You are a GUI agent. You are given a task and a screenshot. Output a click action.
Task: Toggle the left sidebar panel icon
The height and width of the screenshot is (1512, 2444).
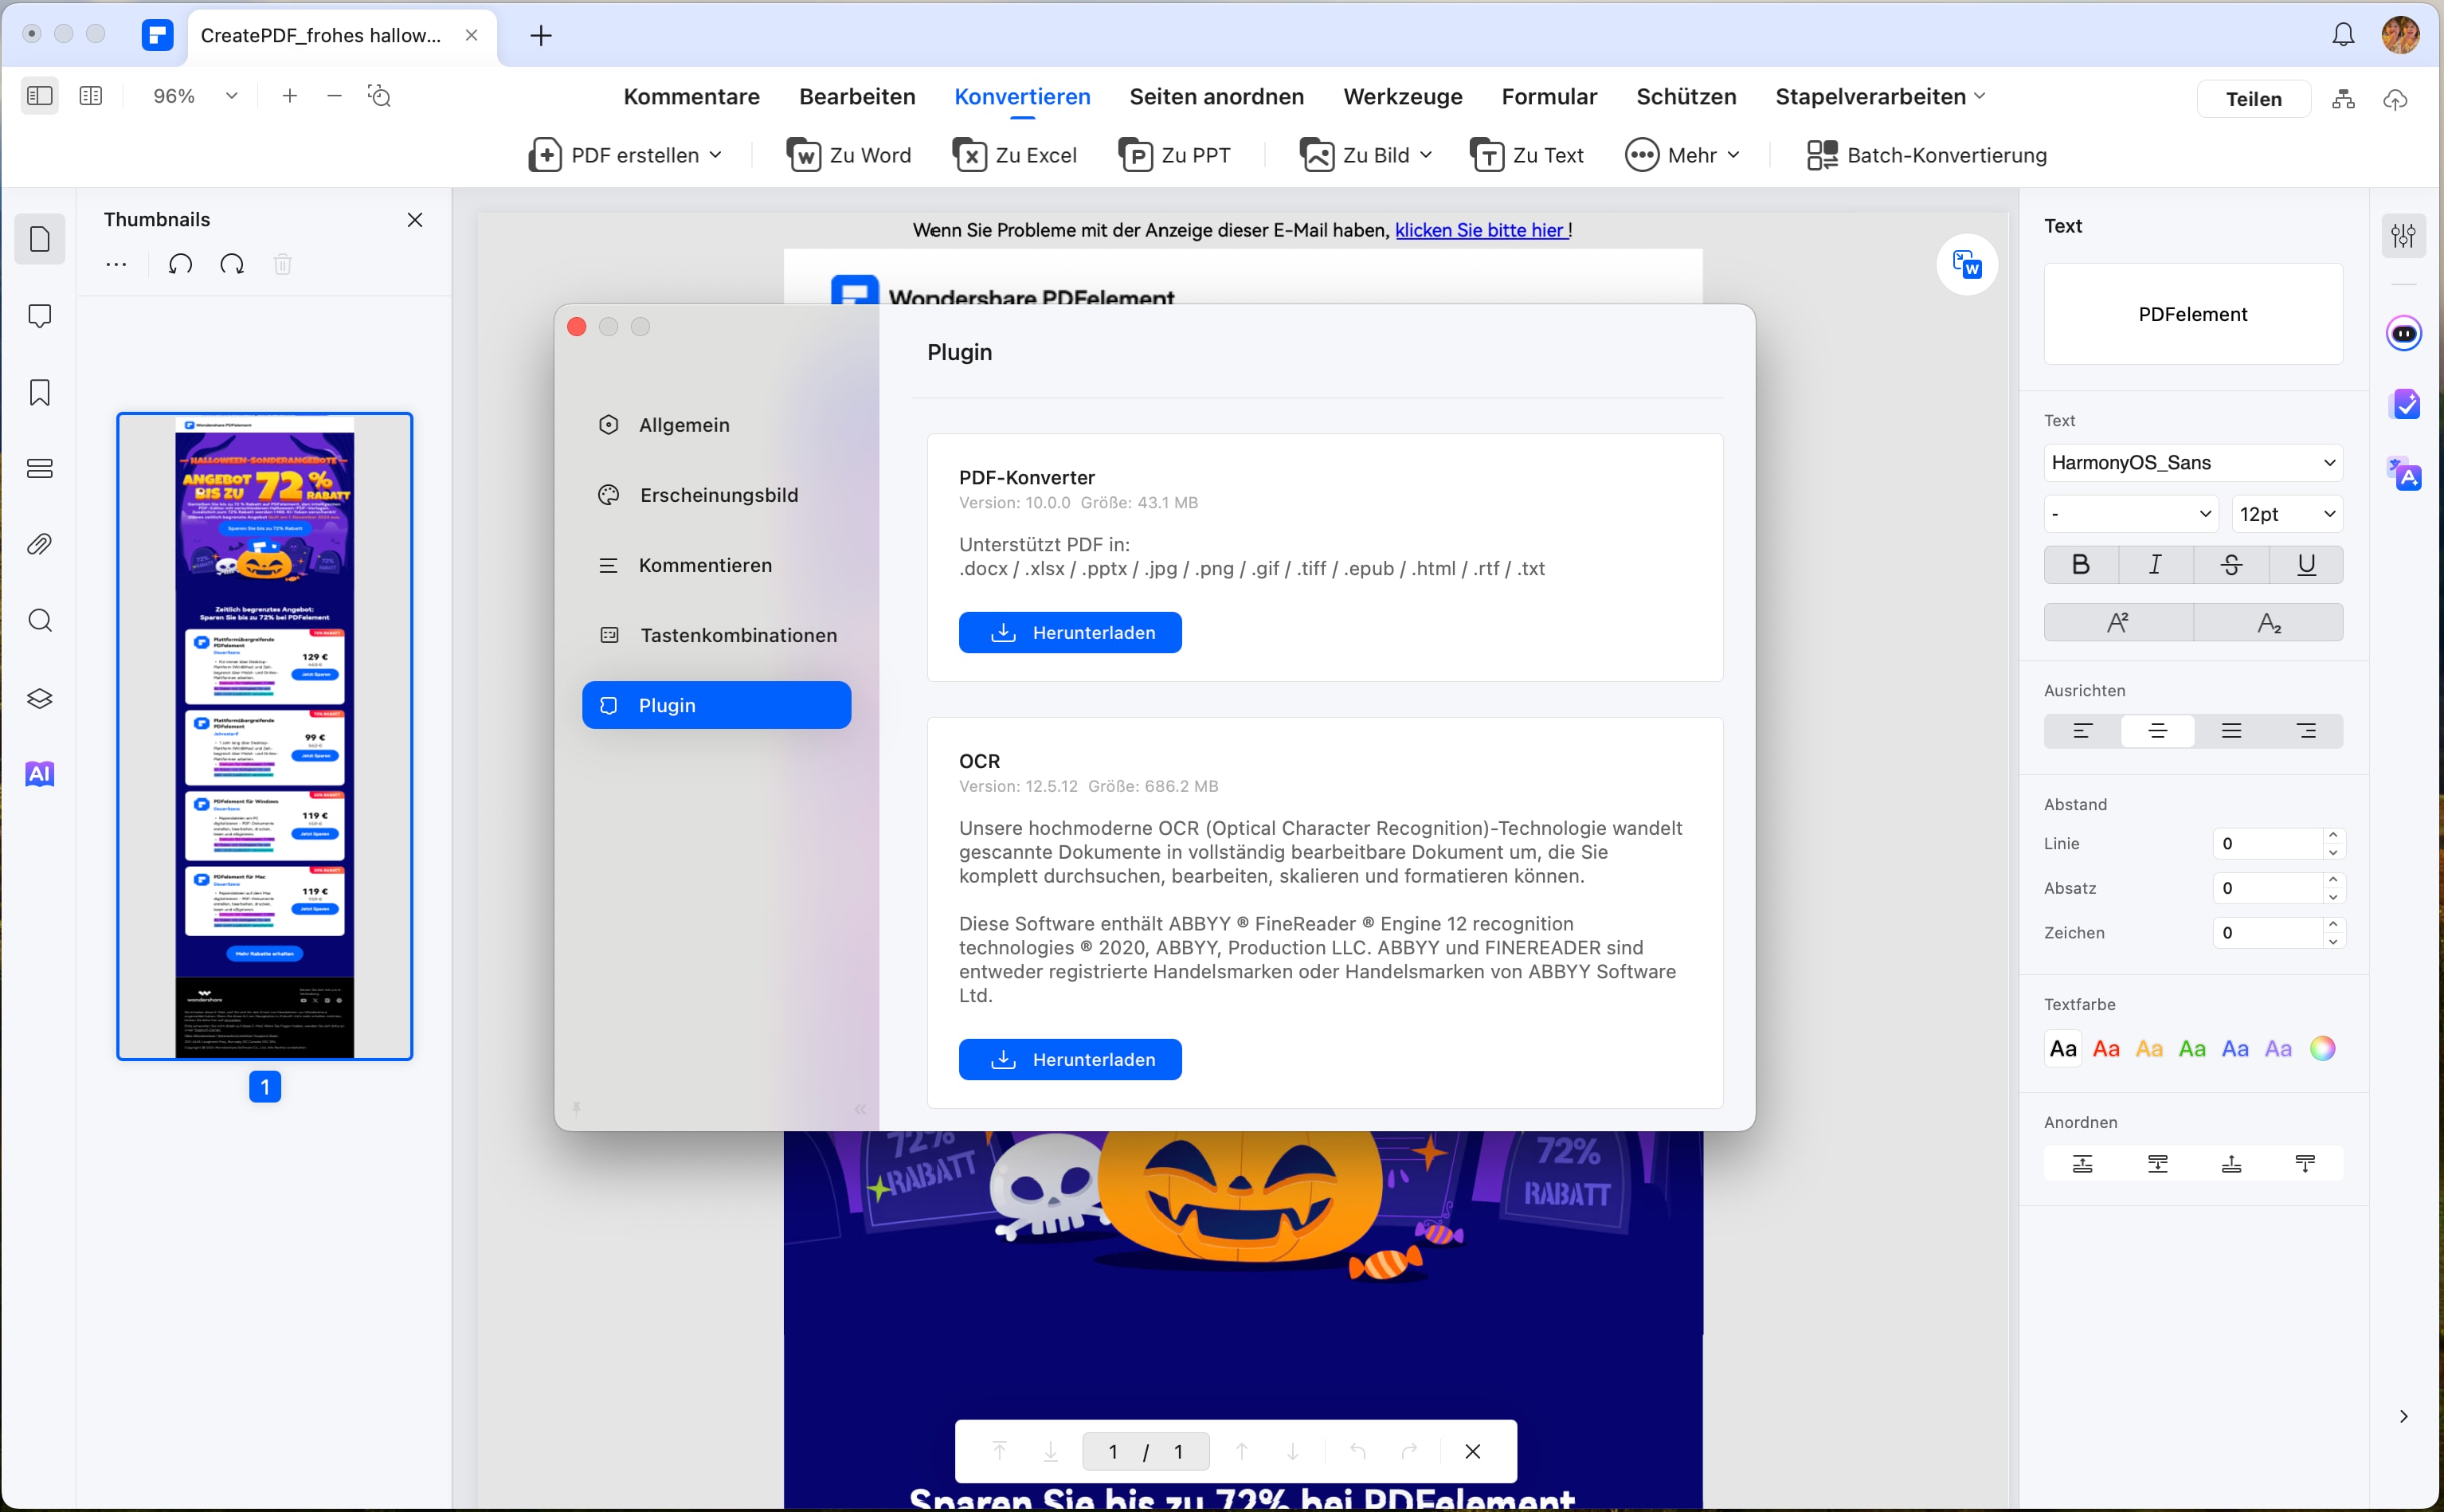40,96
